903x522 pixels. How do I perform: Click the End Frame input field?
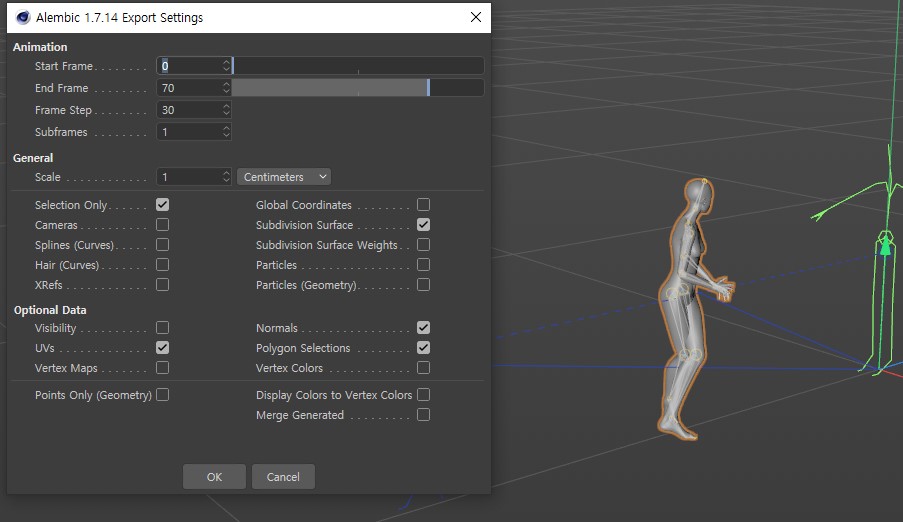tap(189, 88)
